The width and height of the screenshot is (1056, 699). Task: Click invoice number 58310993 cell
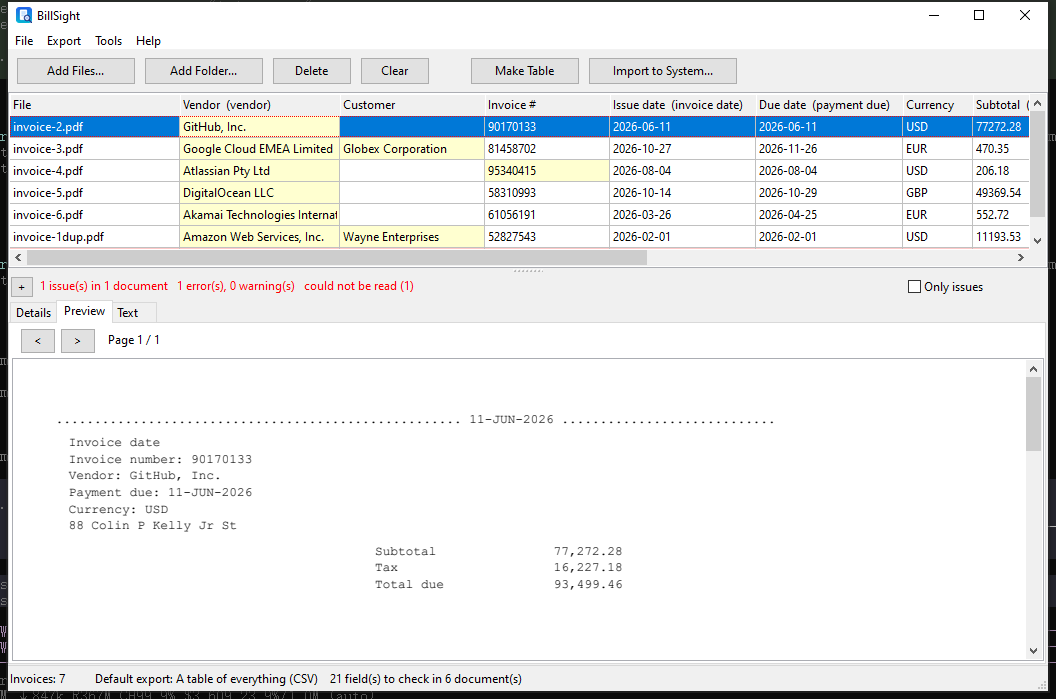[x=547, y=193]
